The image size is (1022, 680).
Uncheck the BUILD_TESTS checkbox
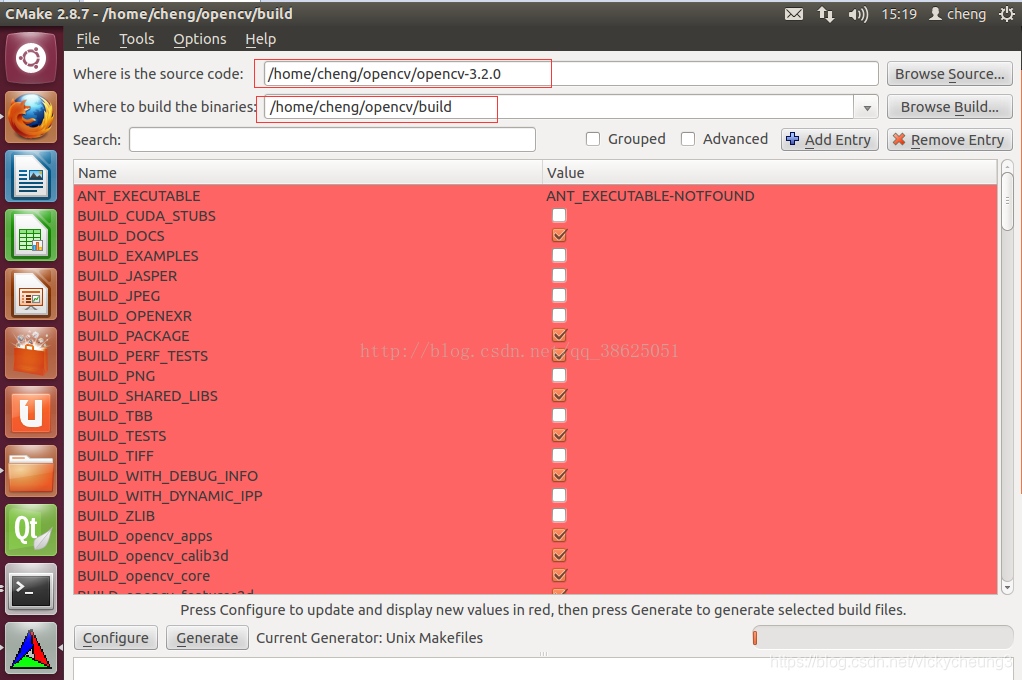point(559,435)
